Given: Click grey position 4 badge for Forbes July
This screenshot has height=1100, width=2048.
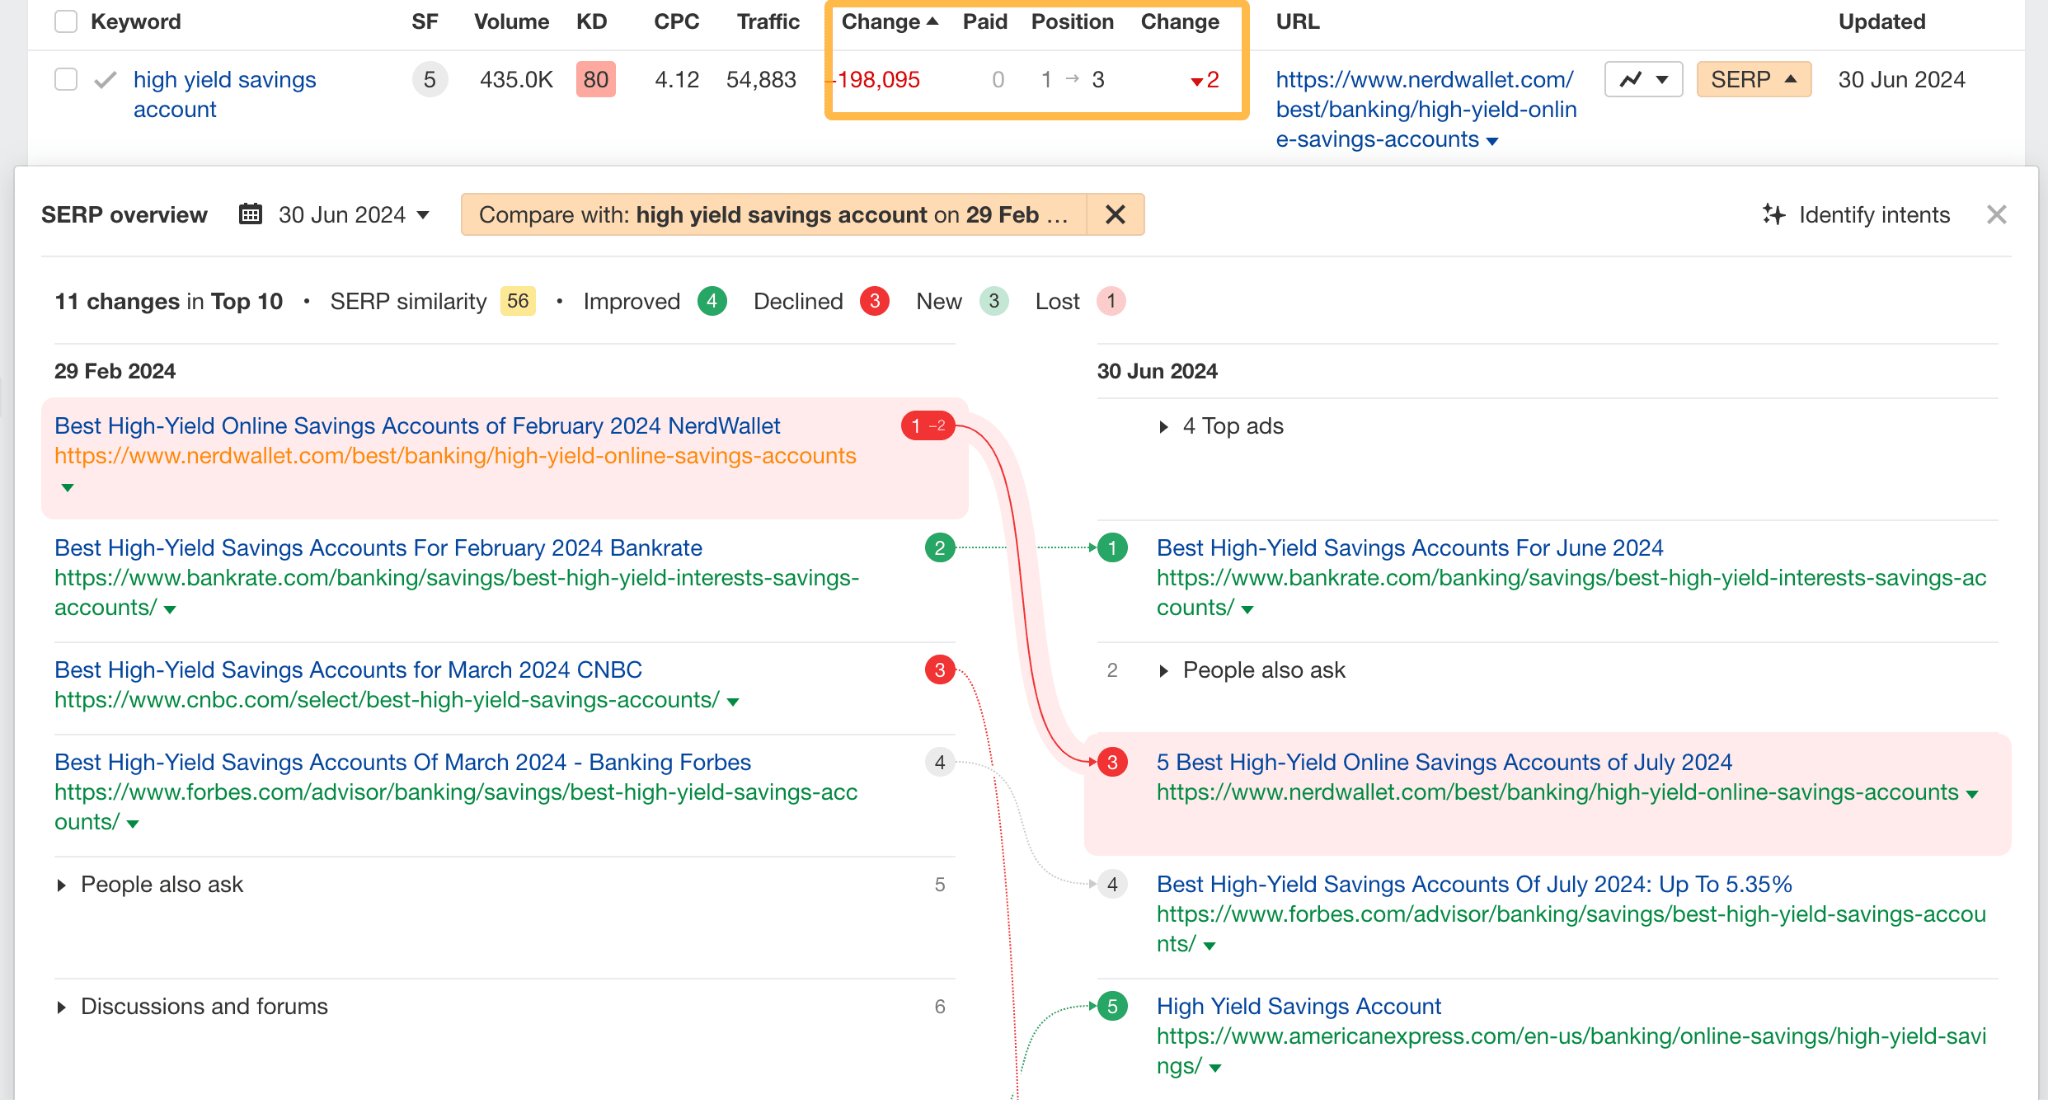Looking at the screenshot, I should pos(1112,884).
